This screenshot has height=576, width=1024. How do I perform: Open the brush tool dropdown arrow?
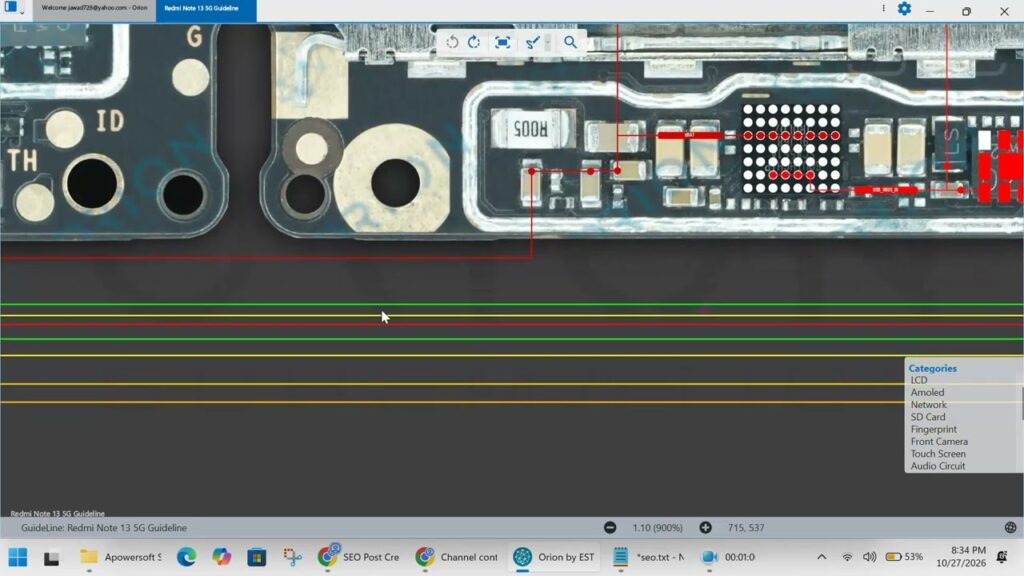[x=548, y=42]
